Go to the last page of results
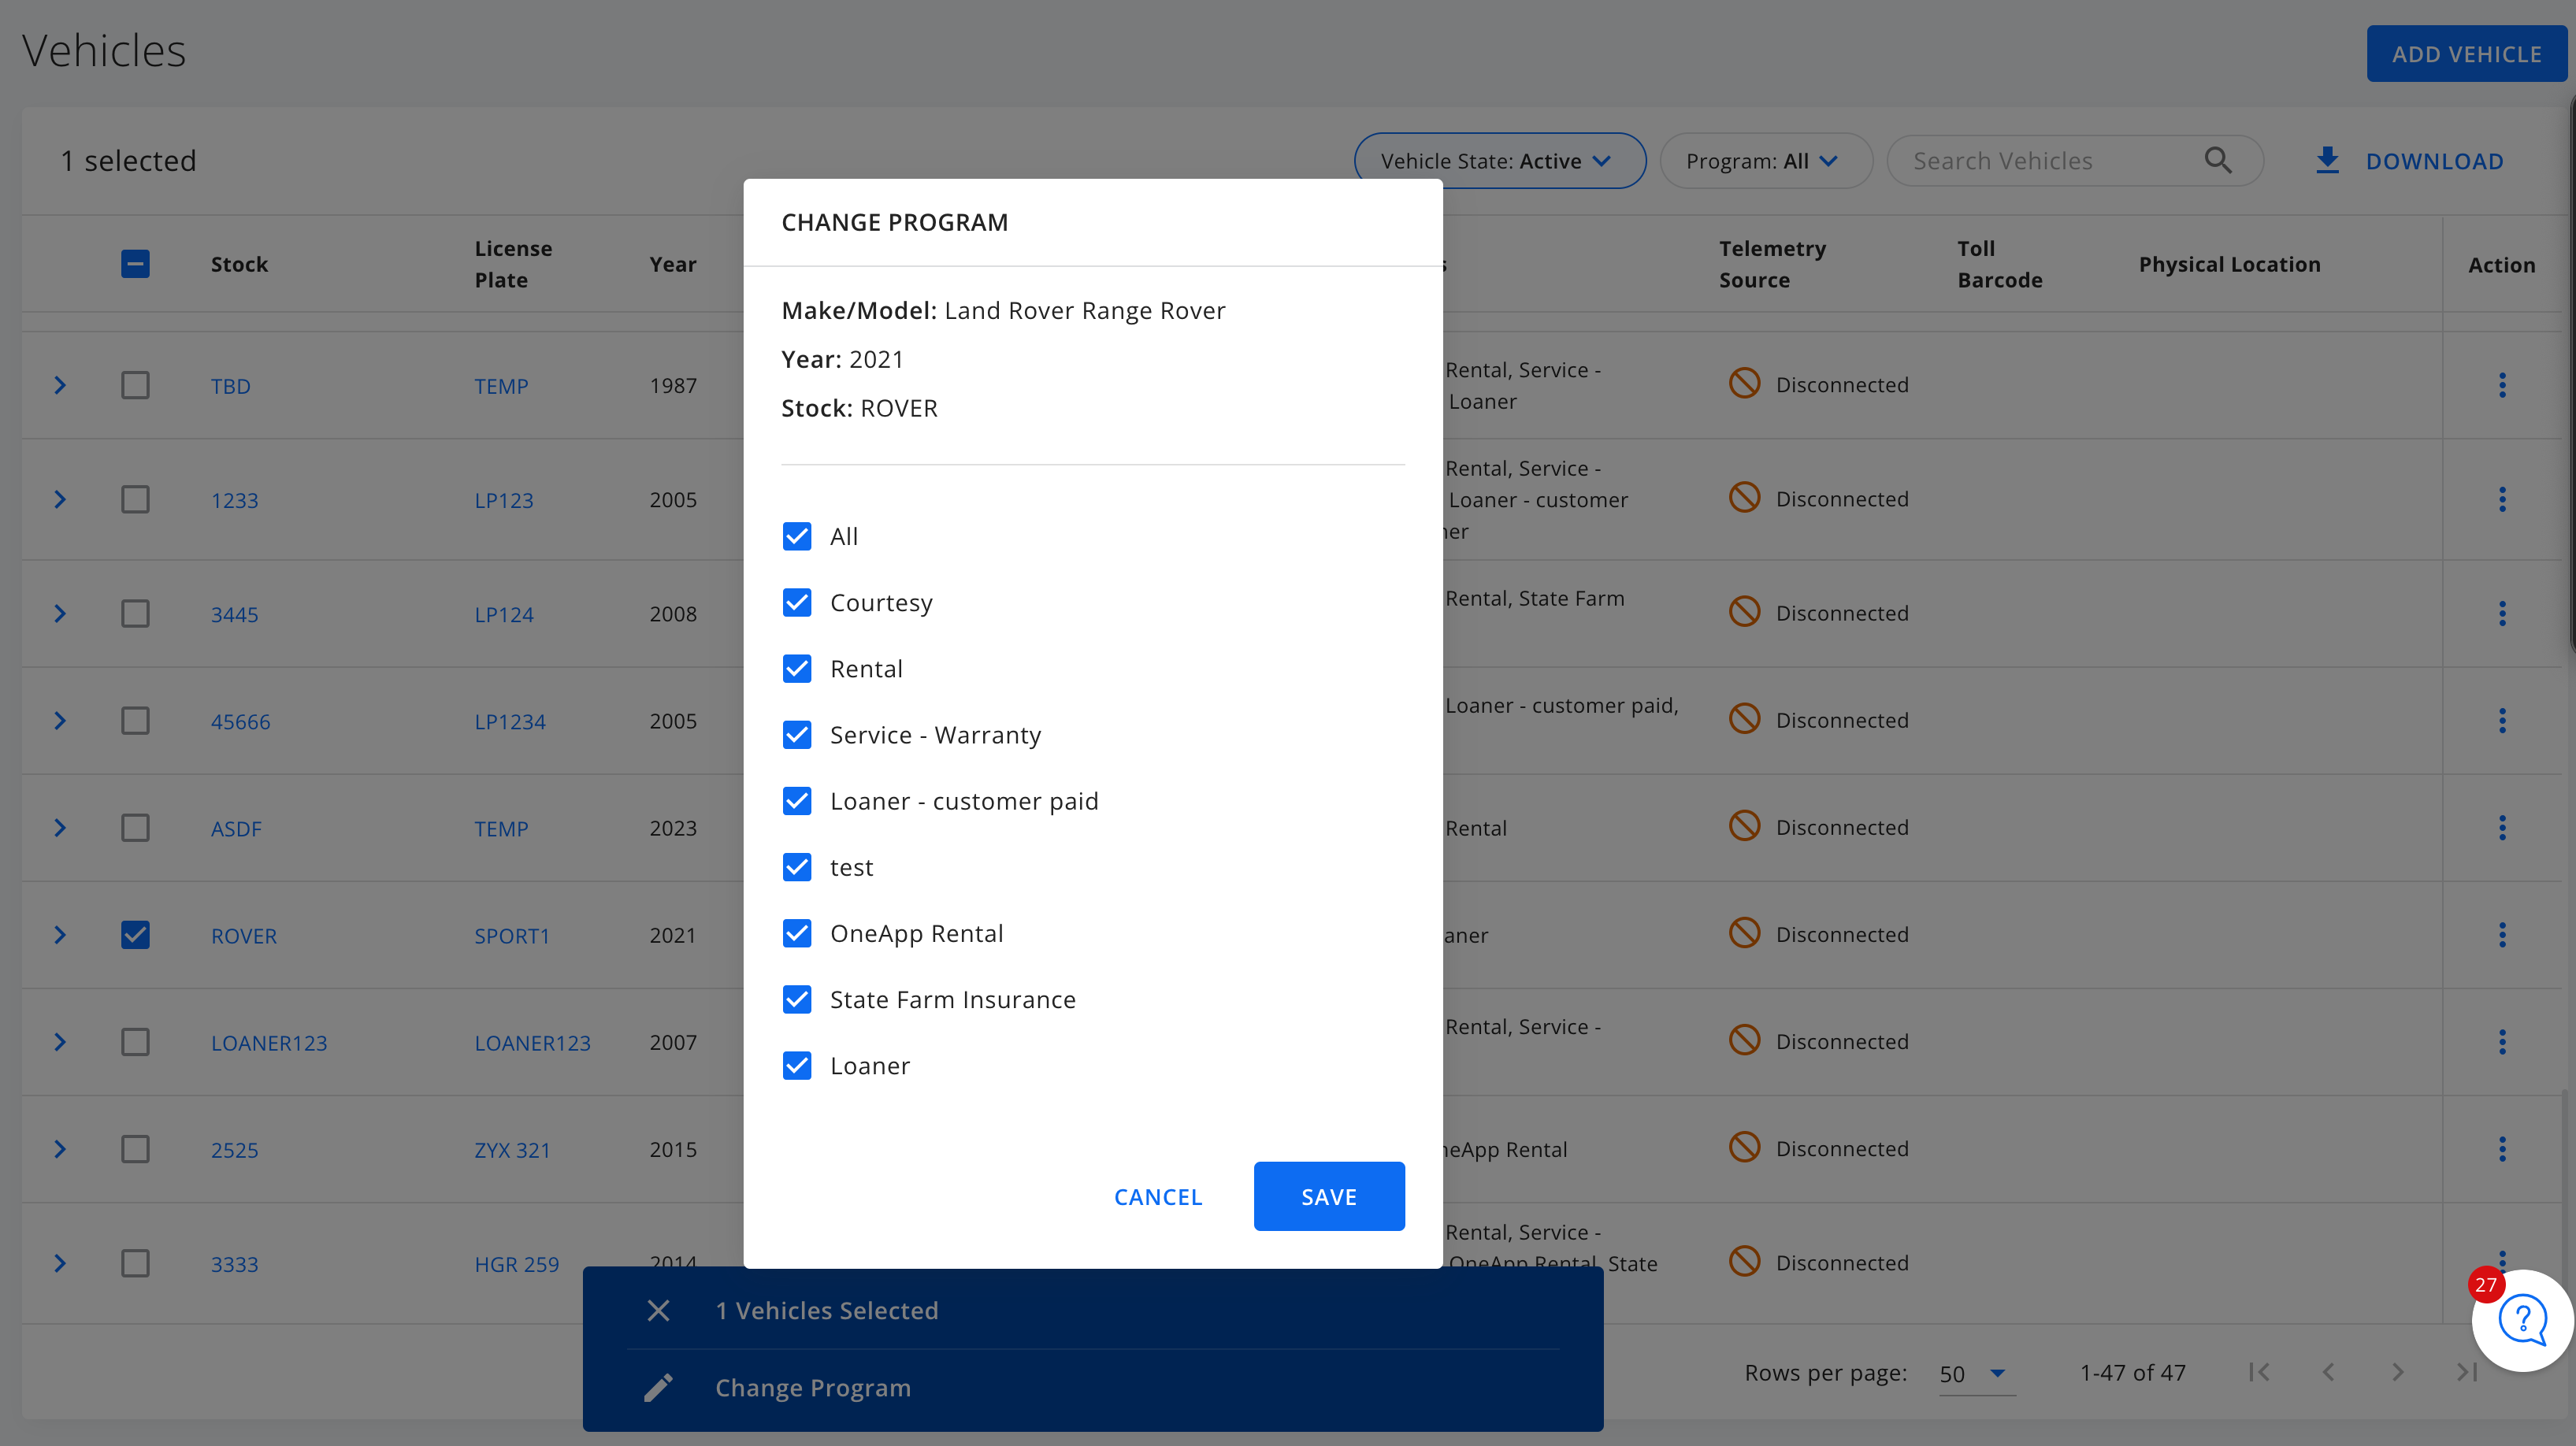This screenshot has height=1446, width=2576. [2466, 1372]
